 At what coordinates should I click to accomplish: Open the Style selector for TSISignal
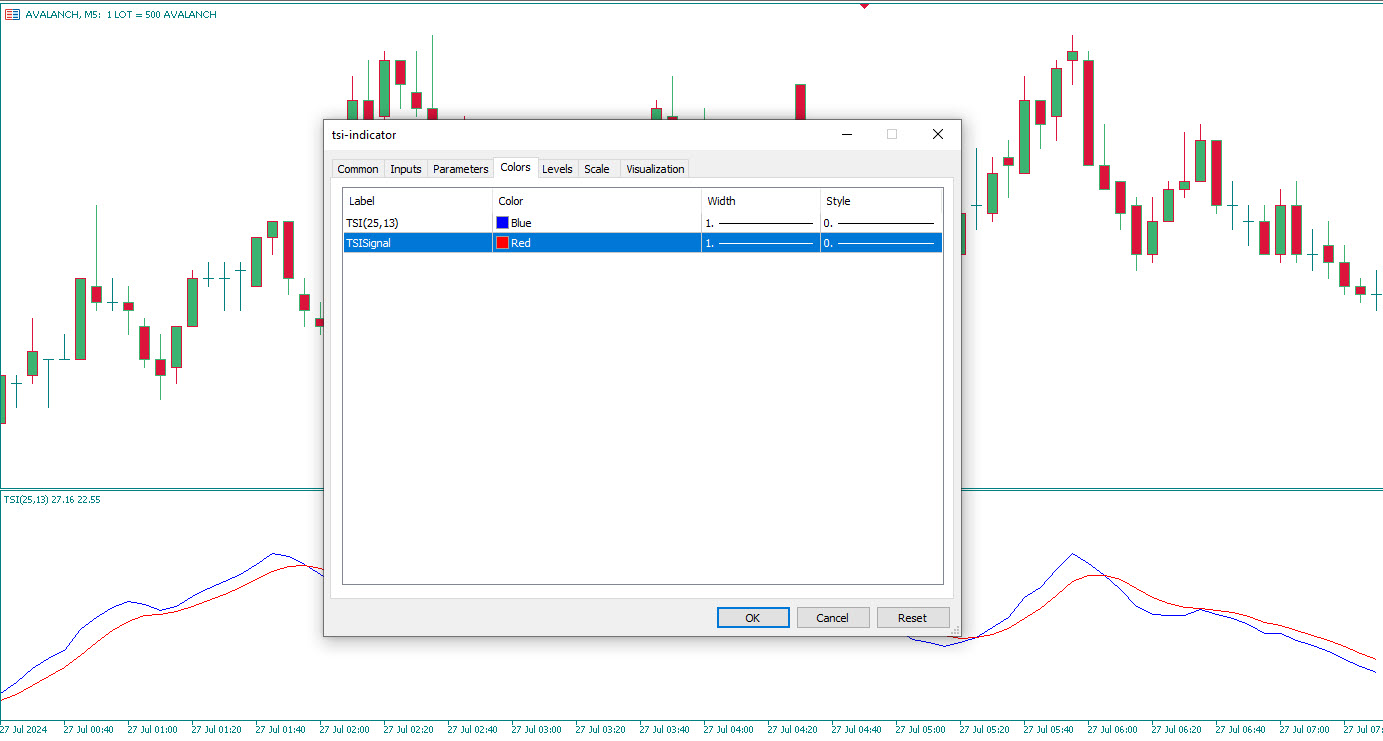[880, 243]
